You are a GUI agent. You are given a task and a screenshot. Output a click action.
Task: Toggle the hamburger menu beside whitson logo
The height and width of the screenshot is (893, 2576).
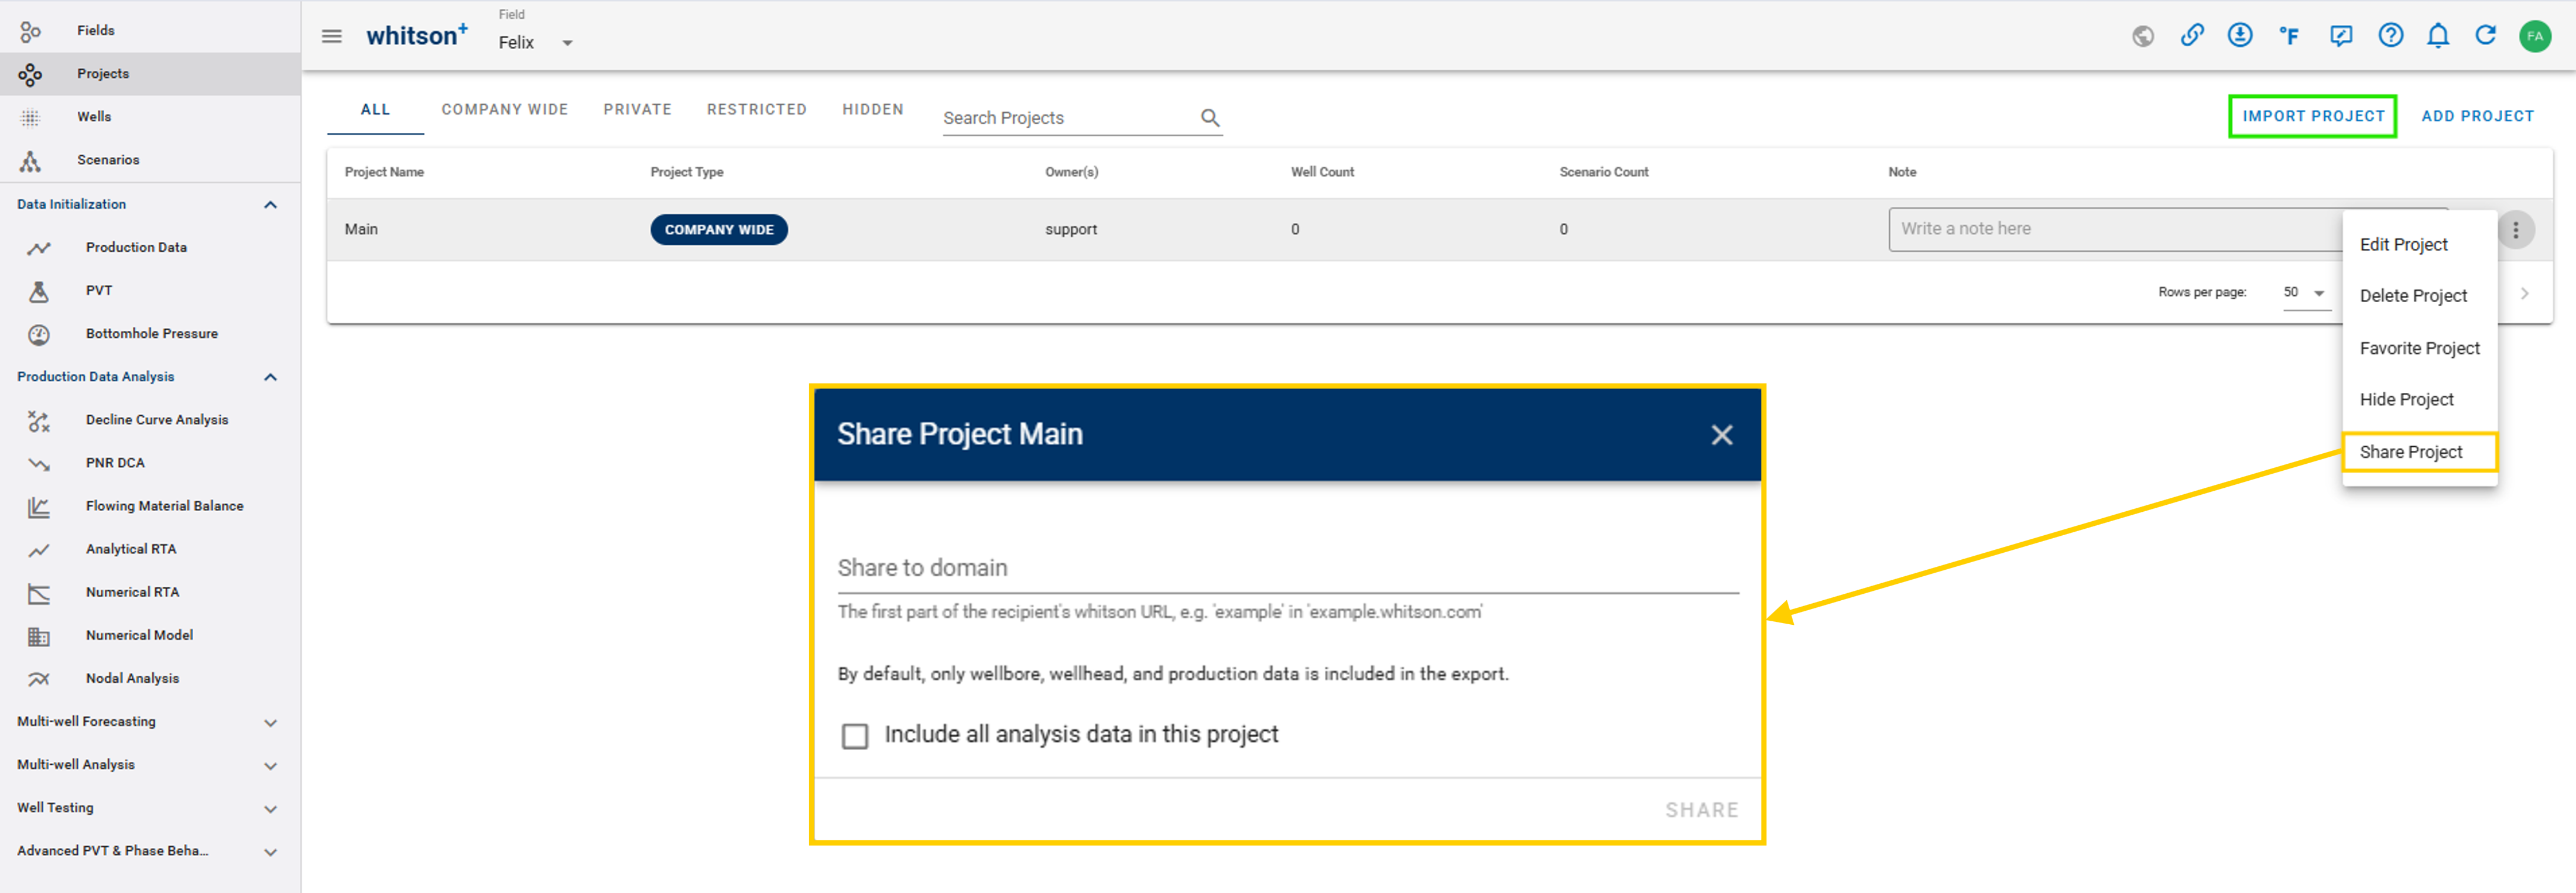(332, 36)
